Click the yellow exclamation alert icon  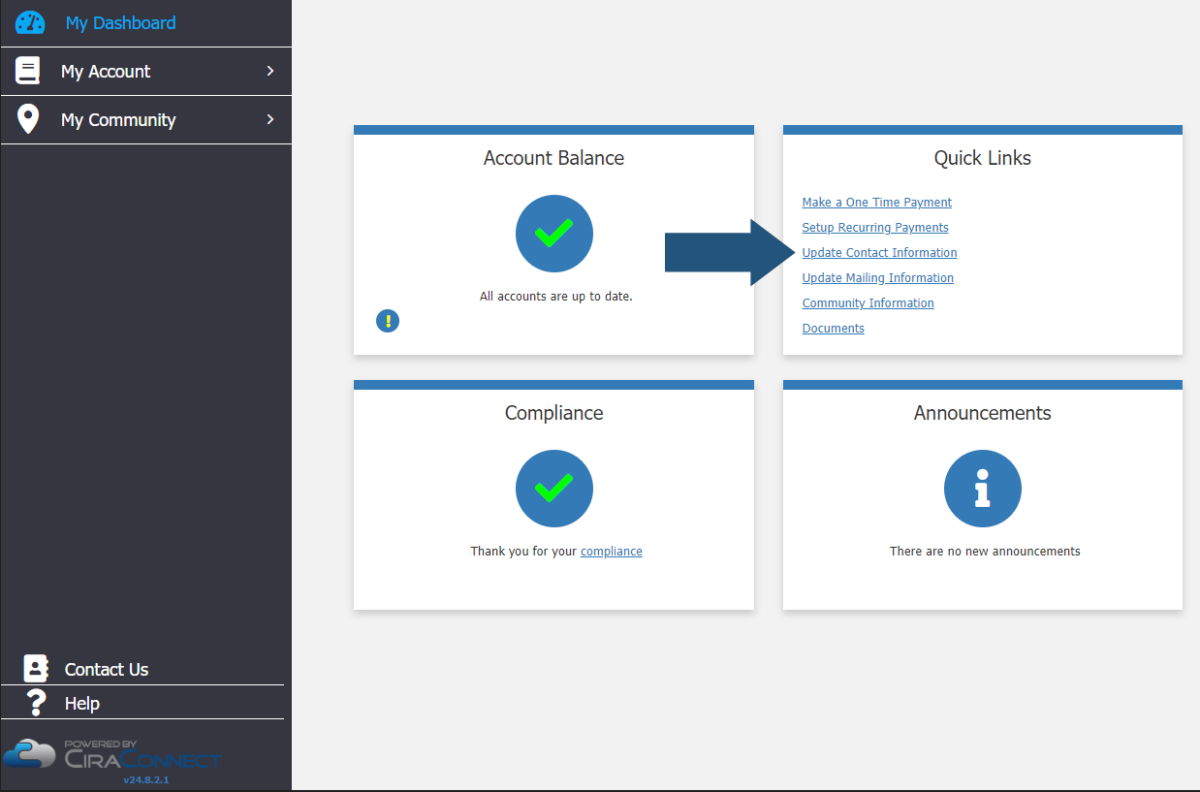387,321
